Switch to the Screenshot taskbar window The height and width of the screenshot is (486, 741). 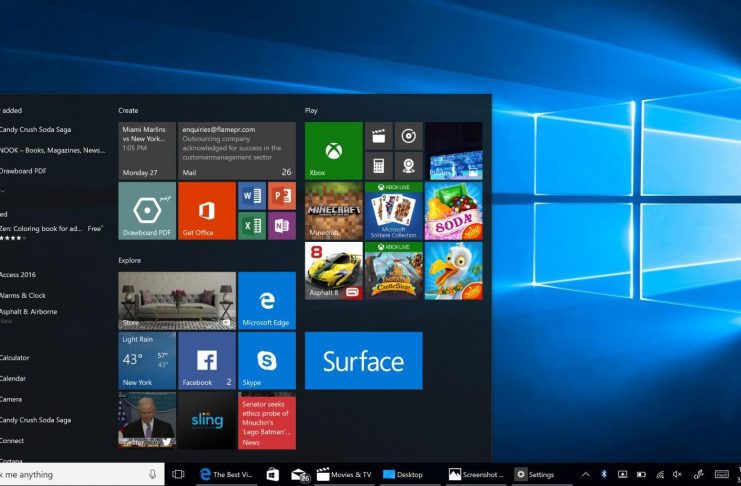point(476,474)
